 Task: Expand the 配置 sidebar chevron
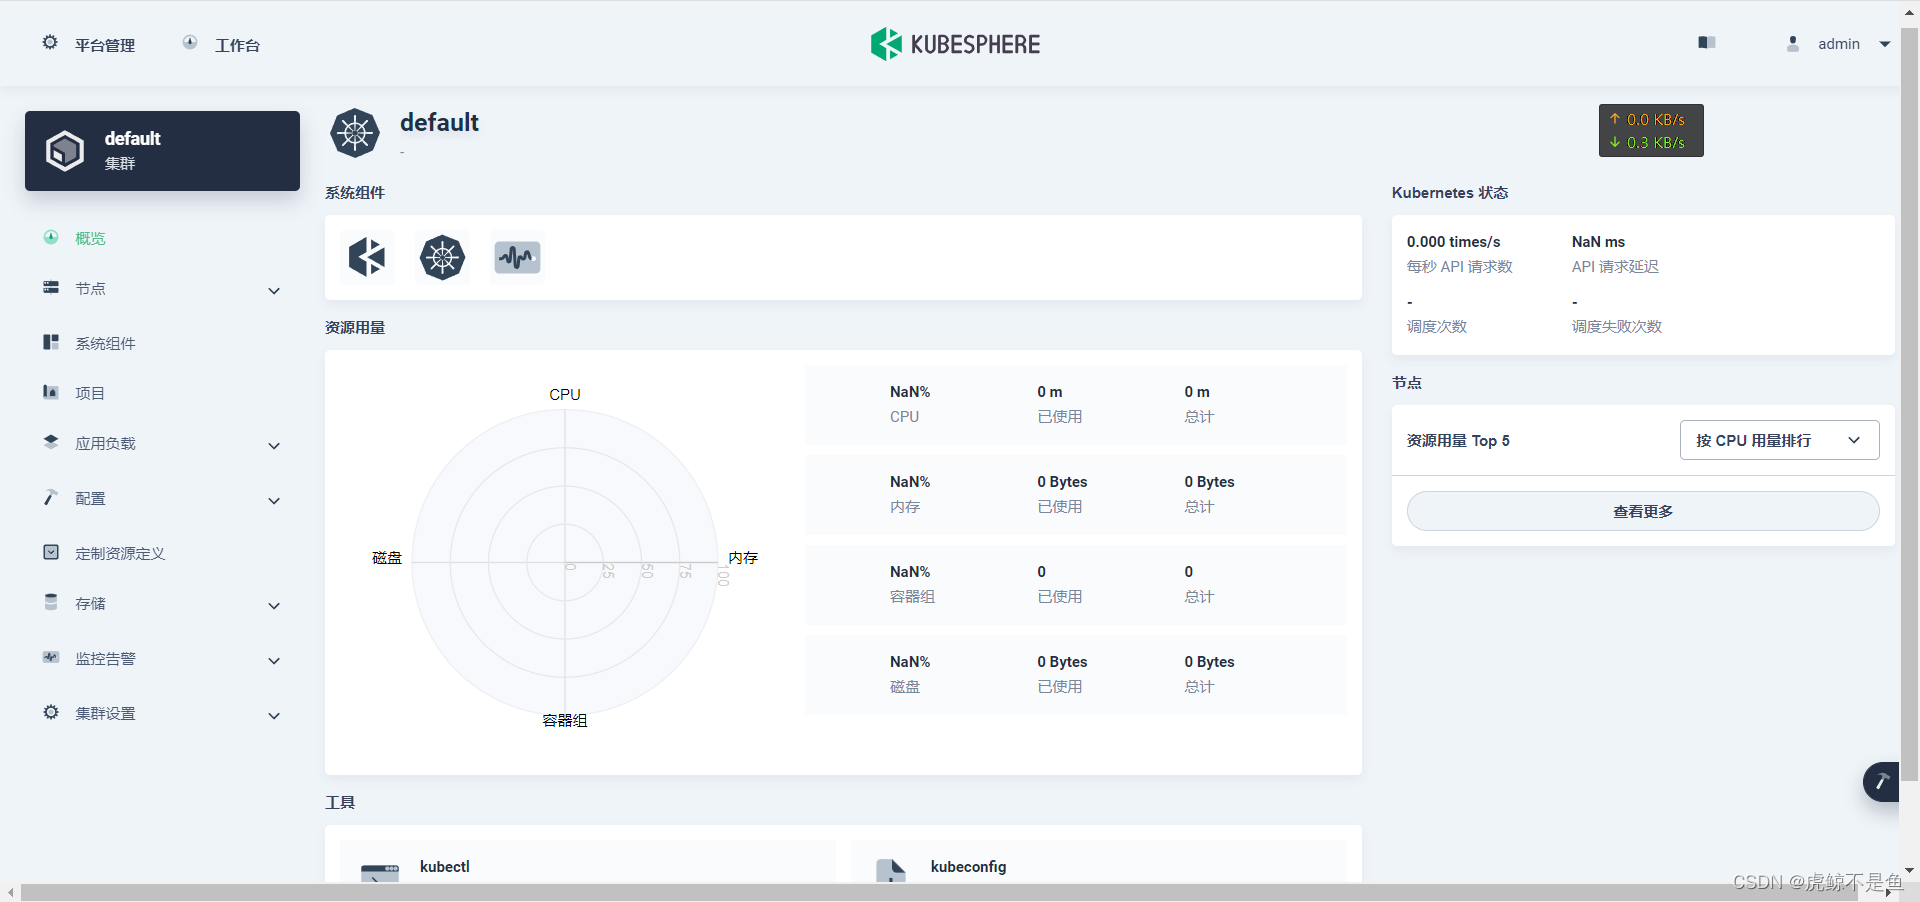[x=274, y=501]
